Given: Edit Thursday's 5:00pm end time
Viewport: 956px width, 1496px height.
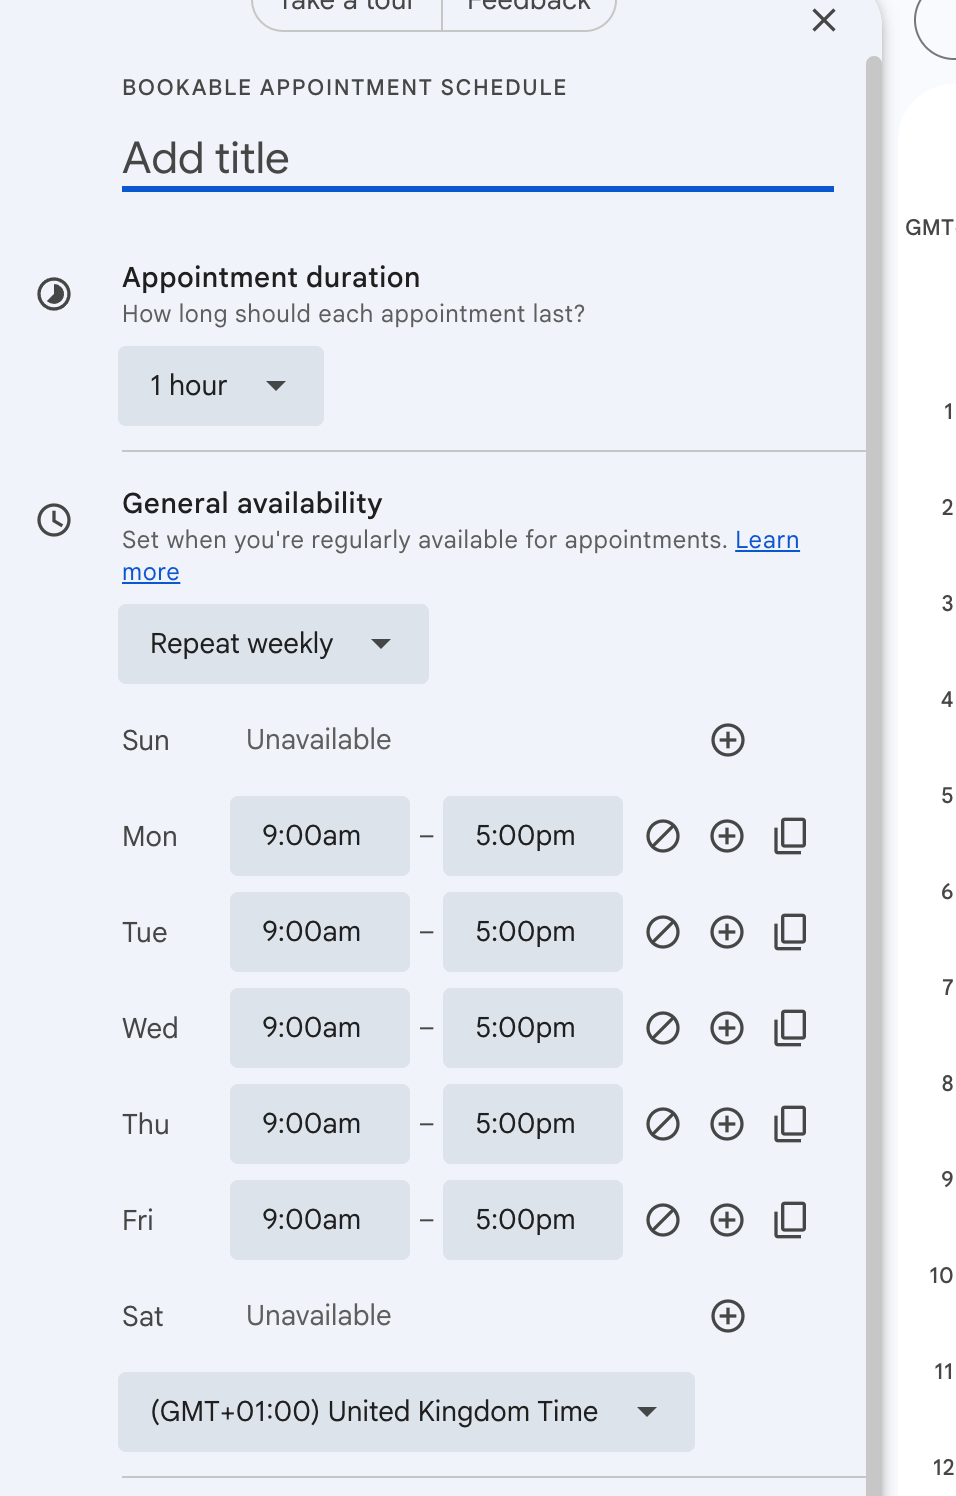Looking at the screenshot, I should 532,1123.
